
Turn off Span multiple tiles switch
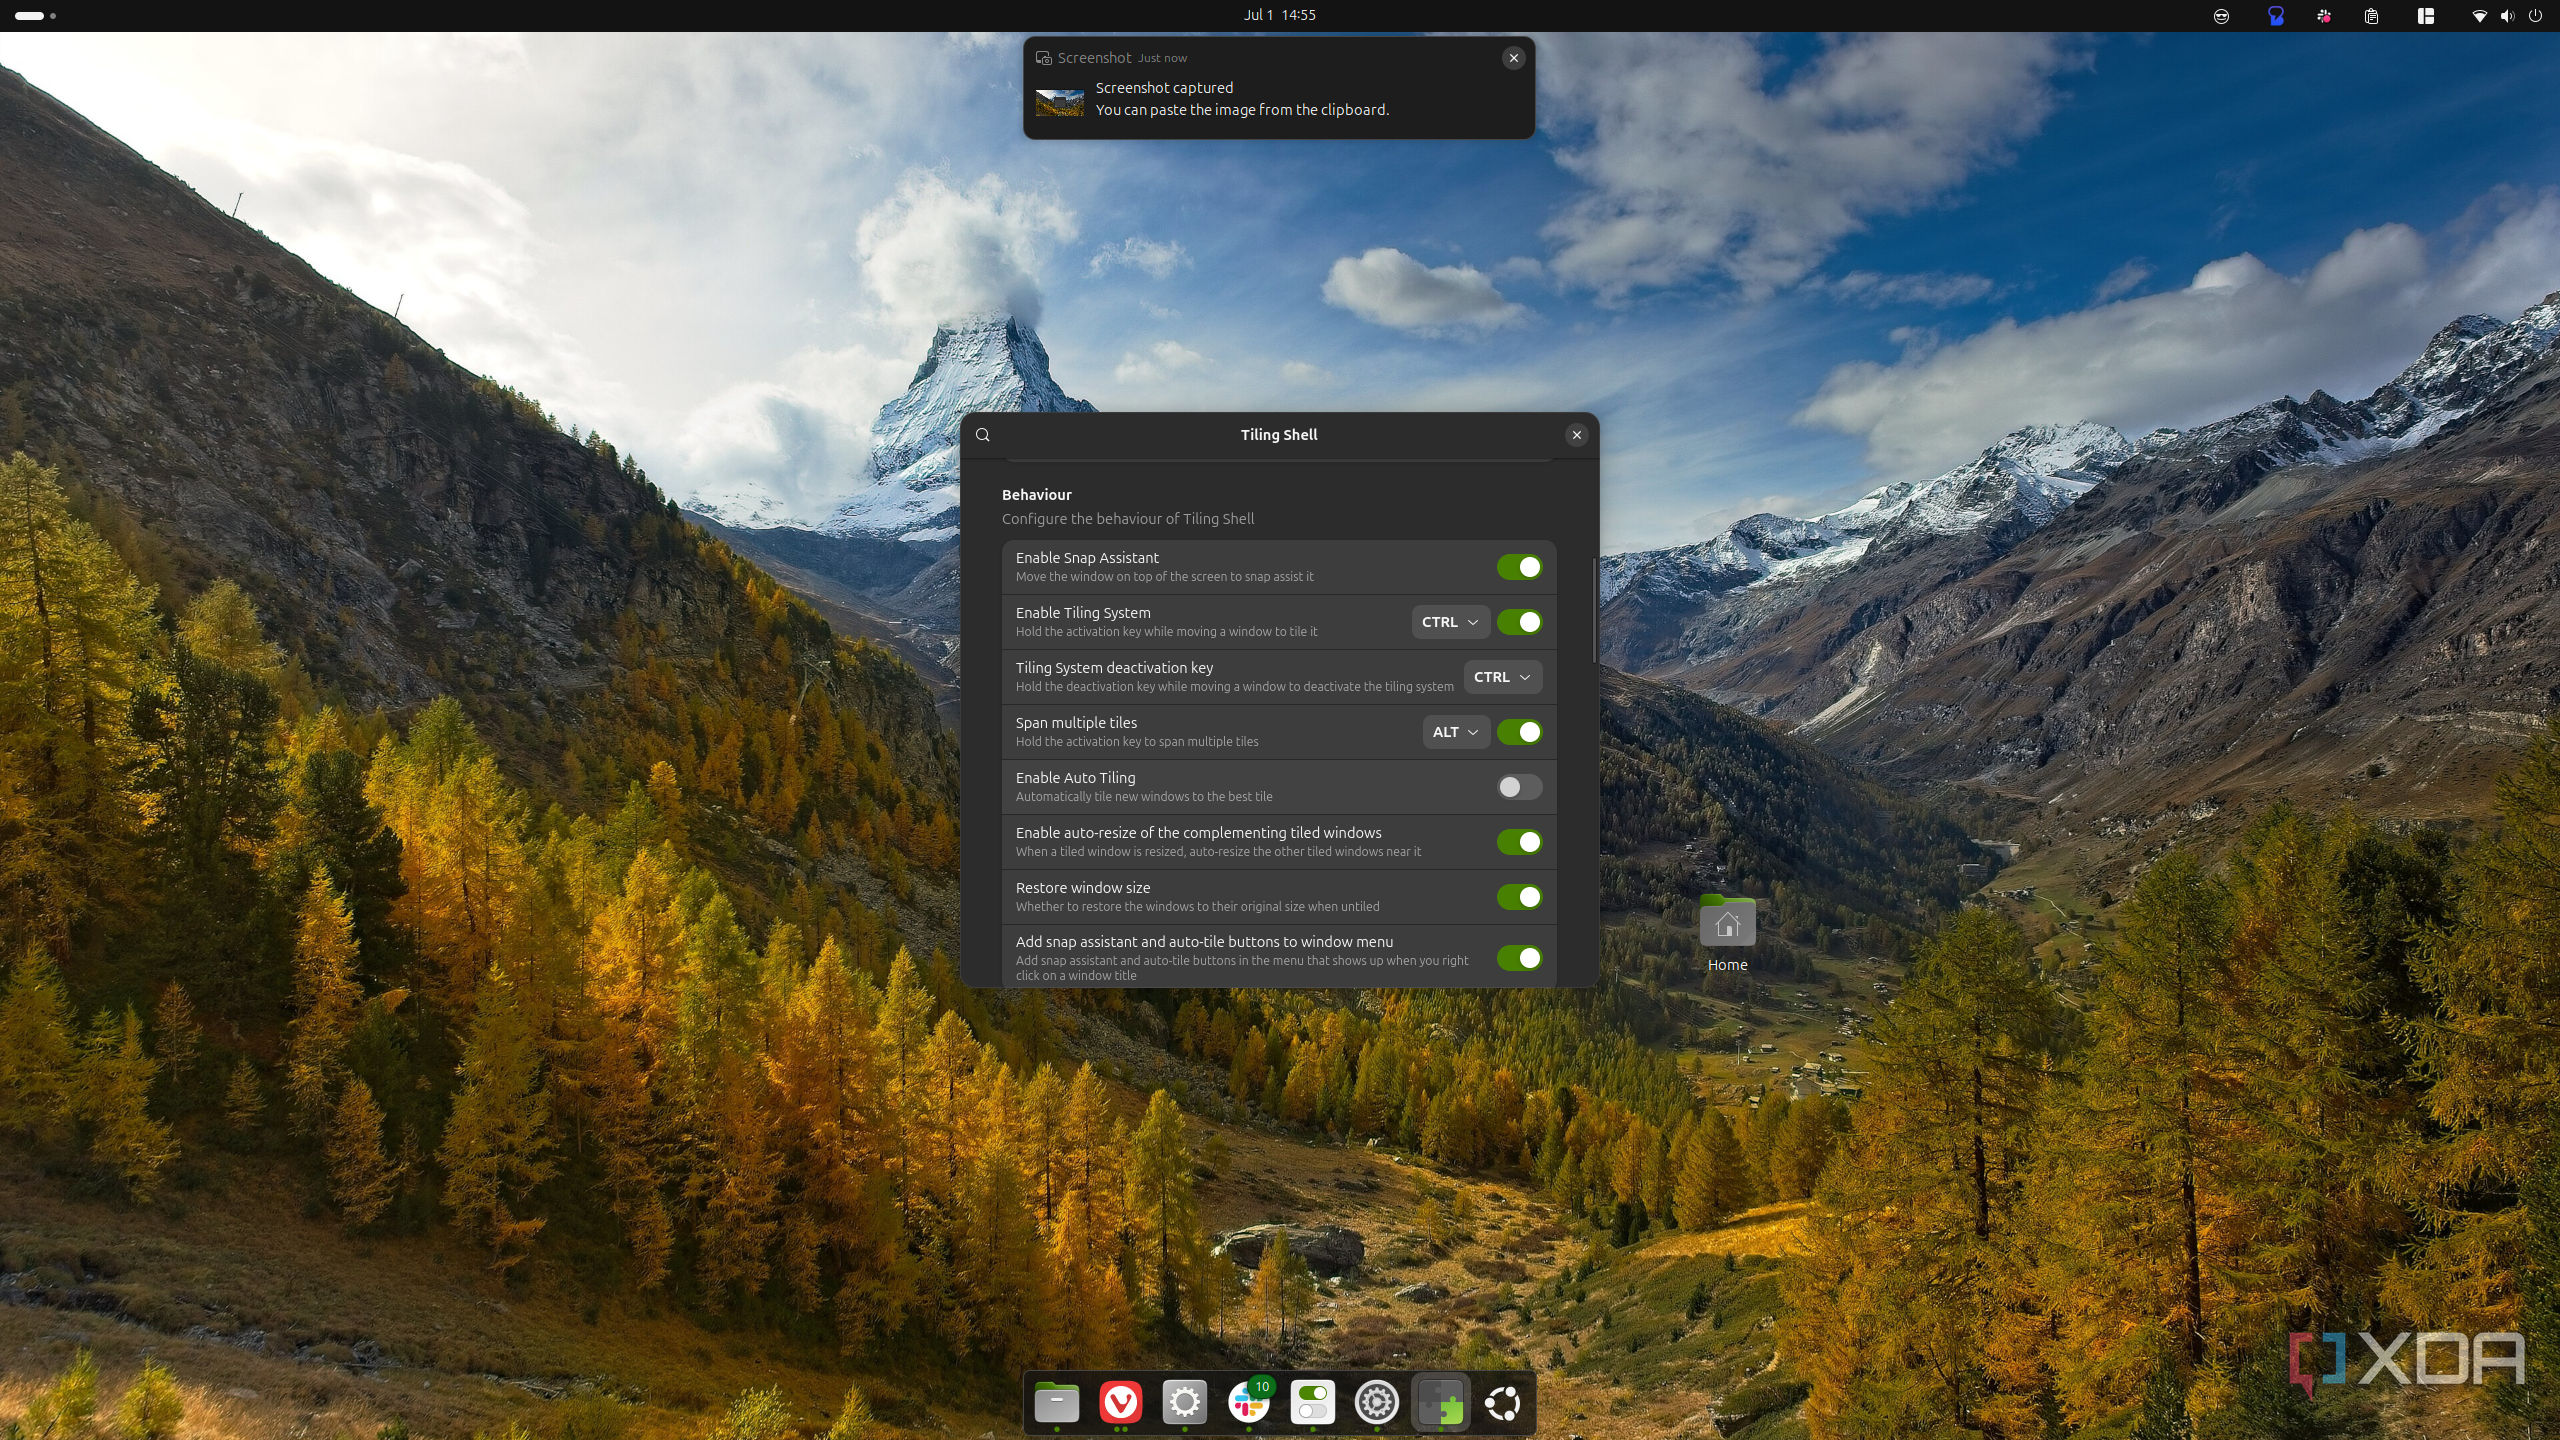pos(1519,732)
